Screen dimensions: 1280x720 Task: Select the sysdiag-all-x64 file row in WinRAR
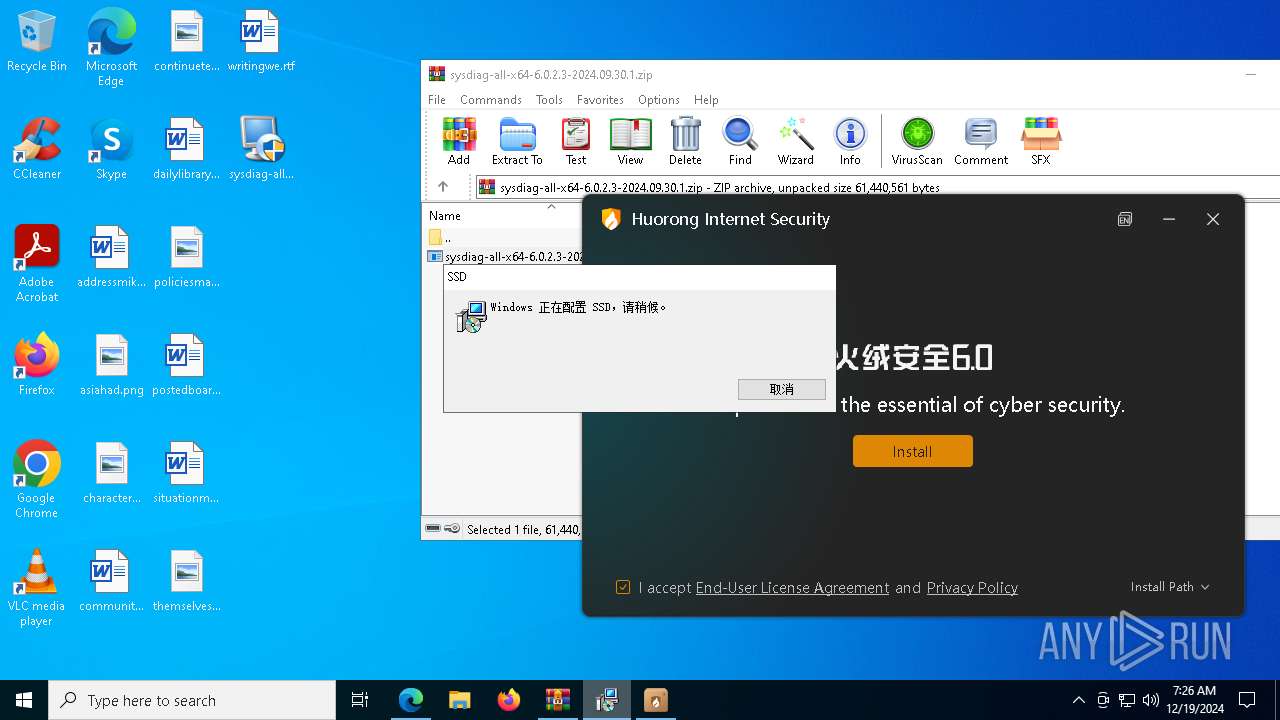point(504,257)
